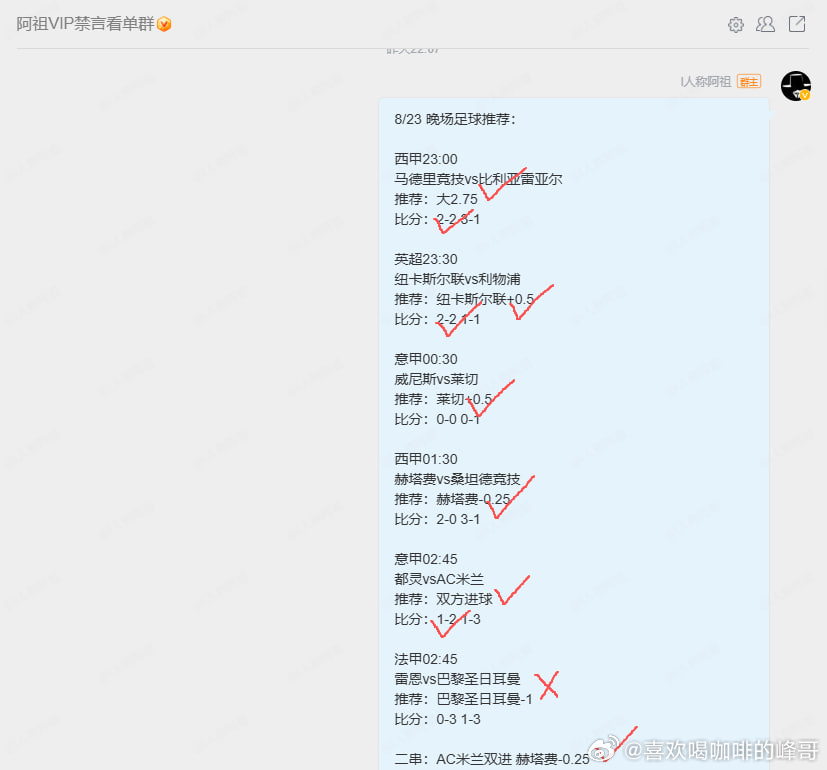Click the match 赫塔费vs桑坦德竞技
This screenshot has width=827, height=770.
click(457, 479)
